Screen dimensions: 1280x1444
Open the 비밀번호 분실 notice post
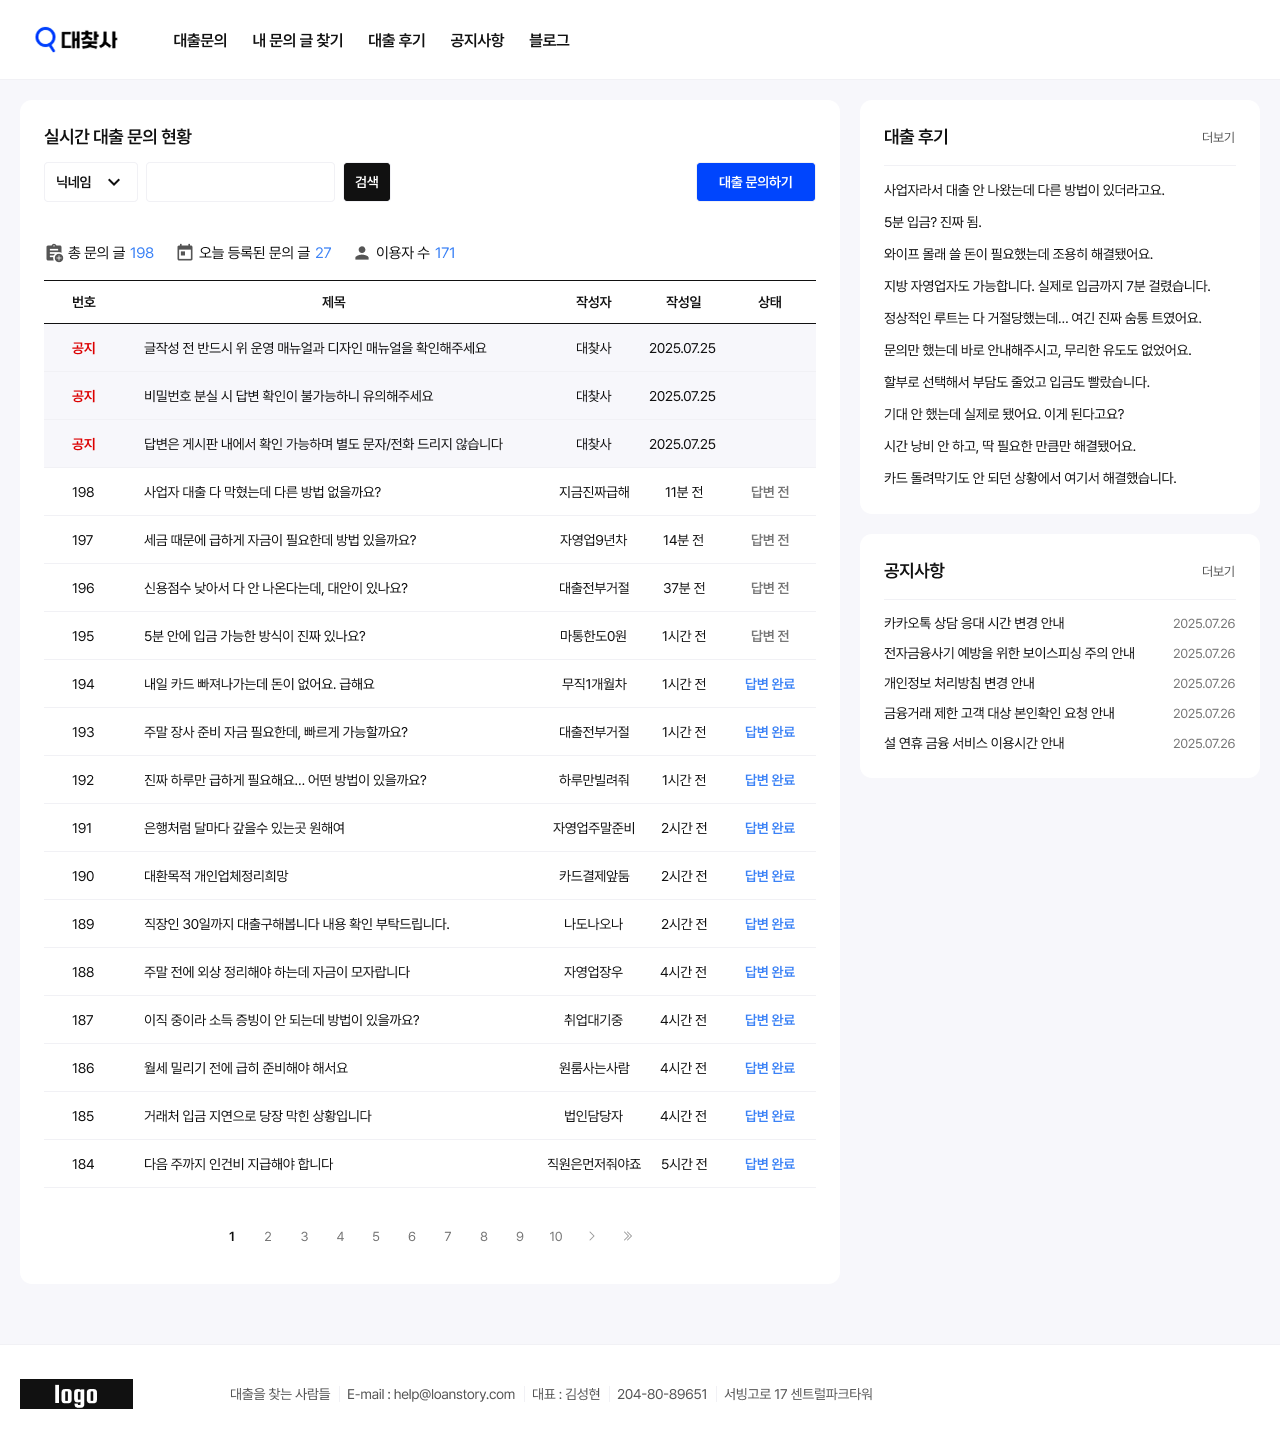[289, 396]
